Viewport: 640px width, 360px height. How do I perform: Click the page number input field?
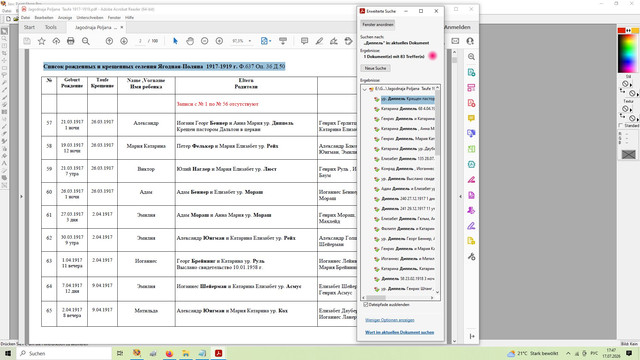(x=140, y=41)
